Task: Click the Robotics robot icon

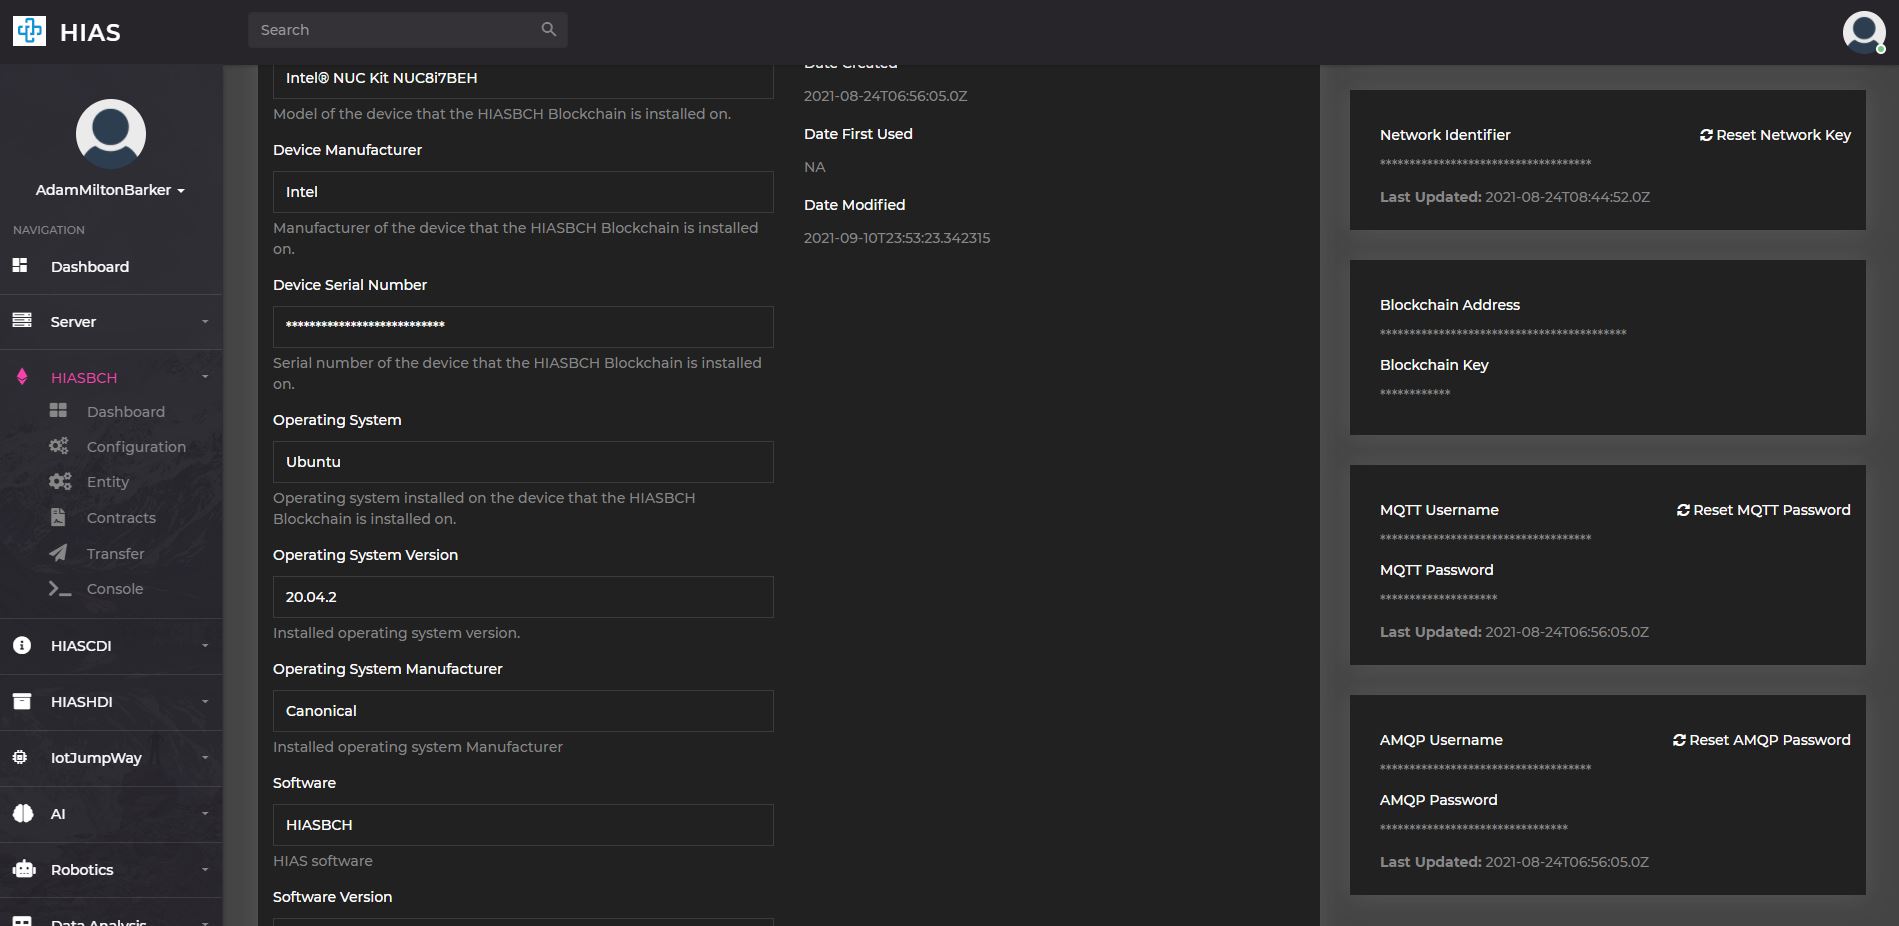Action: 24,869
